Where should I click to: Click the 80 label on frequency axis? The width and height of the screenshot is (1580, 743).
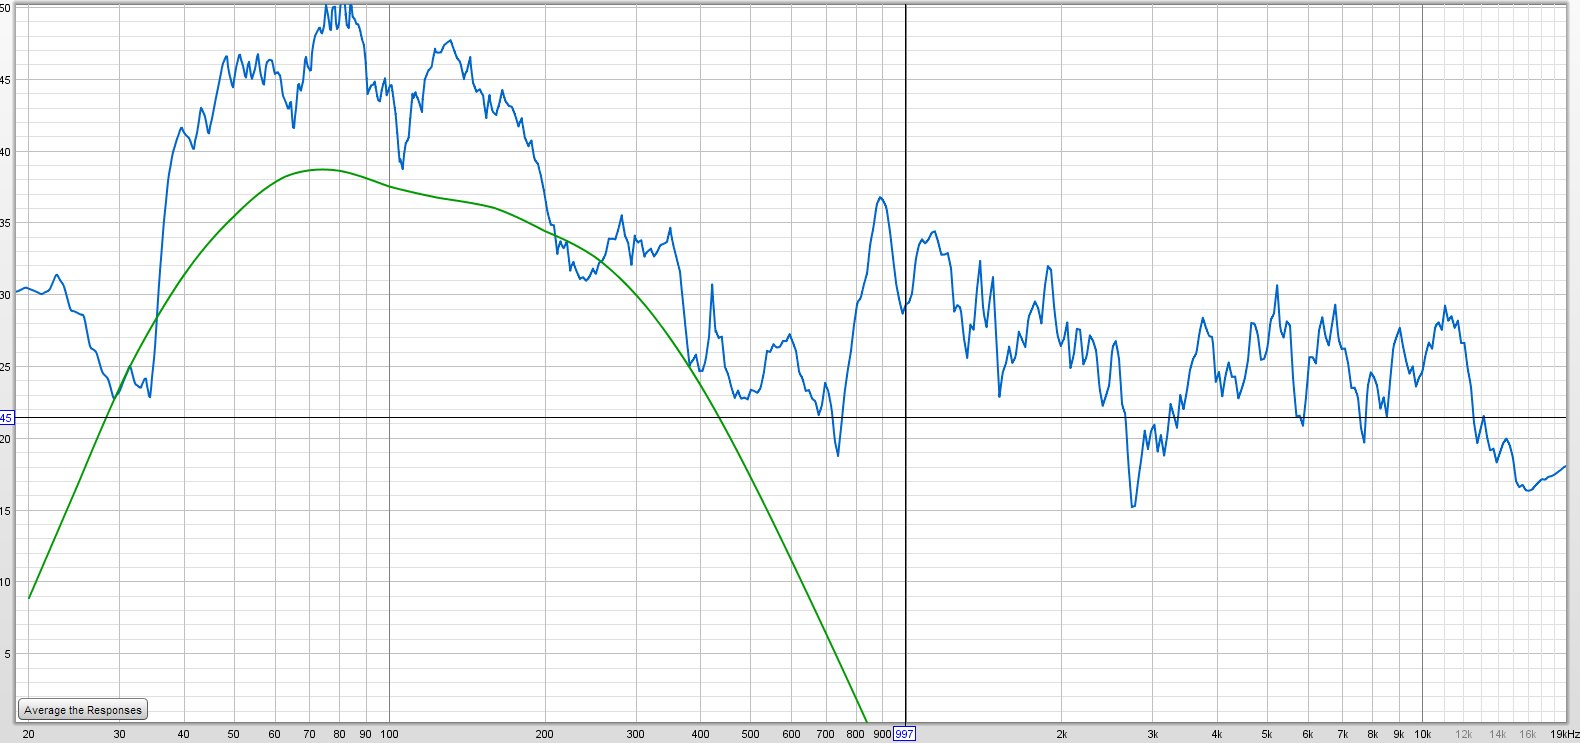339,734
